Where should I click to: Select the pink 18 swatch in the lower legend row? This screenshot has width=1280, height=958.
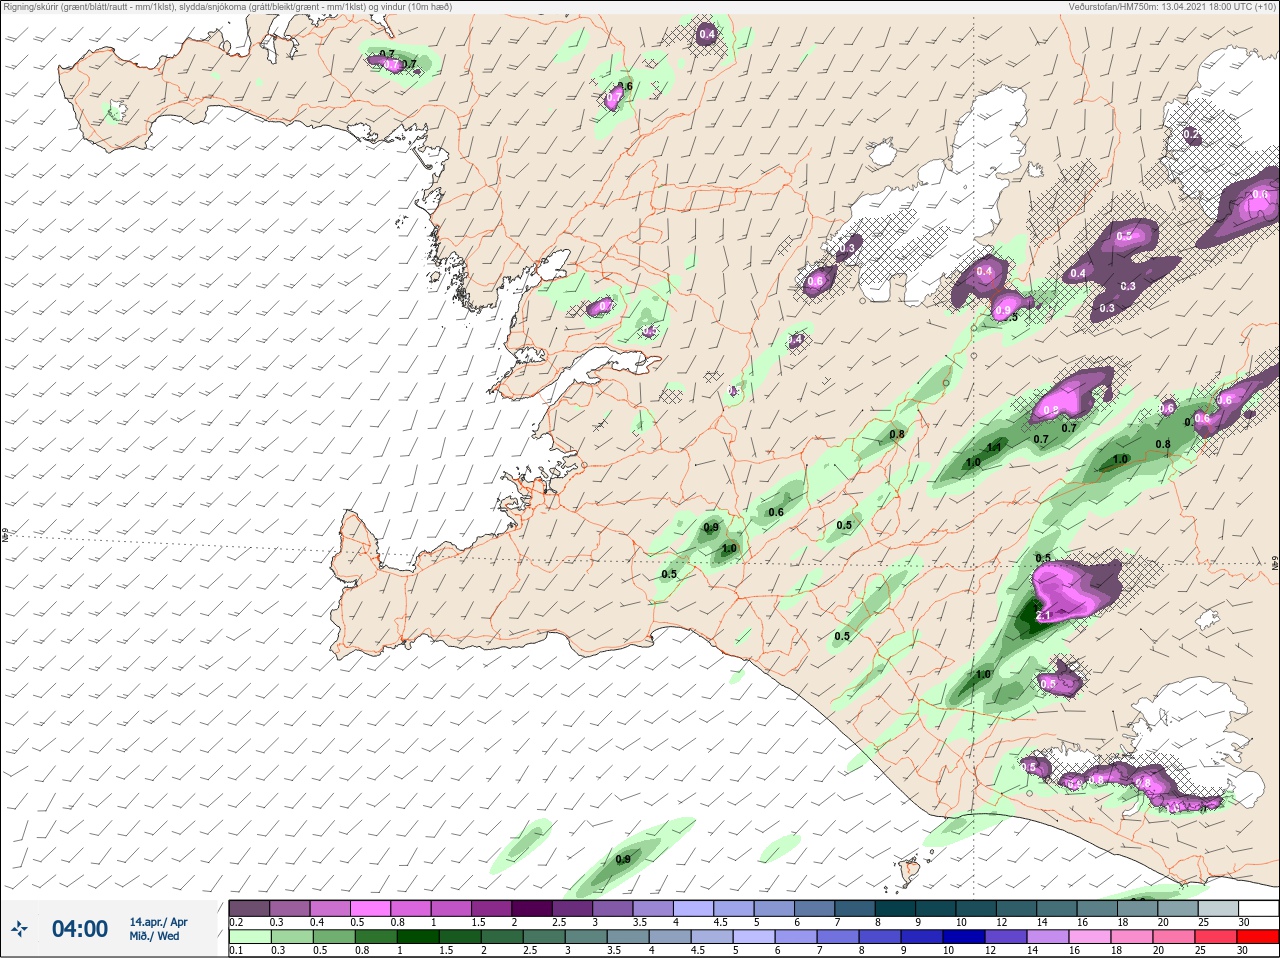click(1131, 936)
